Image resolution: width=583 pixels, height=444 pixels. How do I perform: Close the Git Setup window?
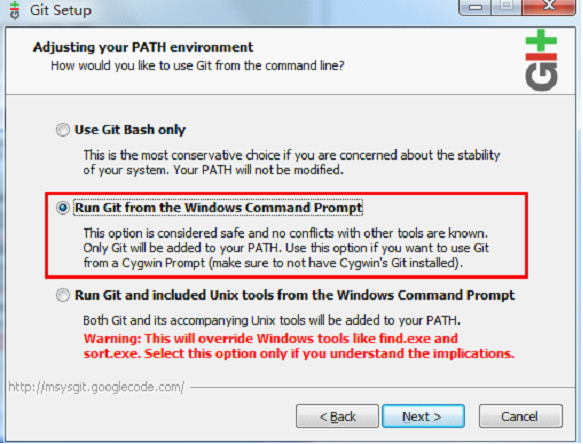click(x=549, y=7)
